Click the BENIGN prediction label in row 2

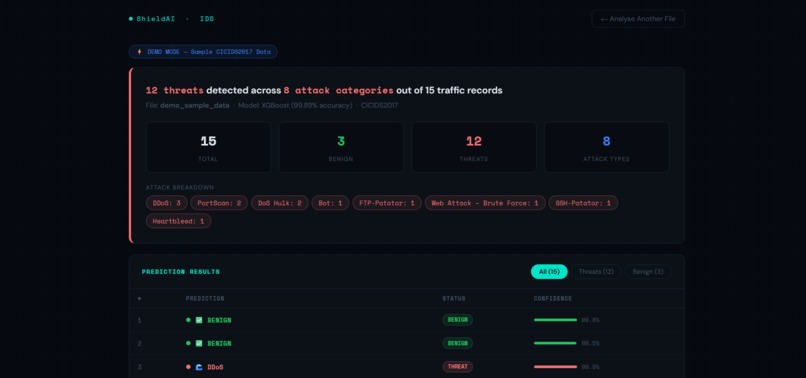click(x=219, y=343)
